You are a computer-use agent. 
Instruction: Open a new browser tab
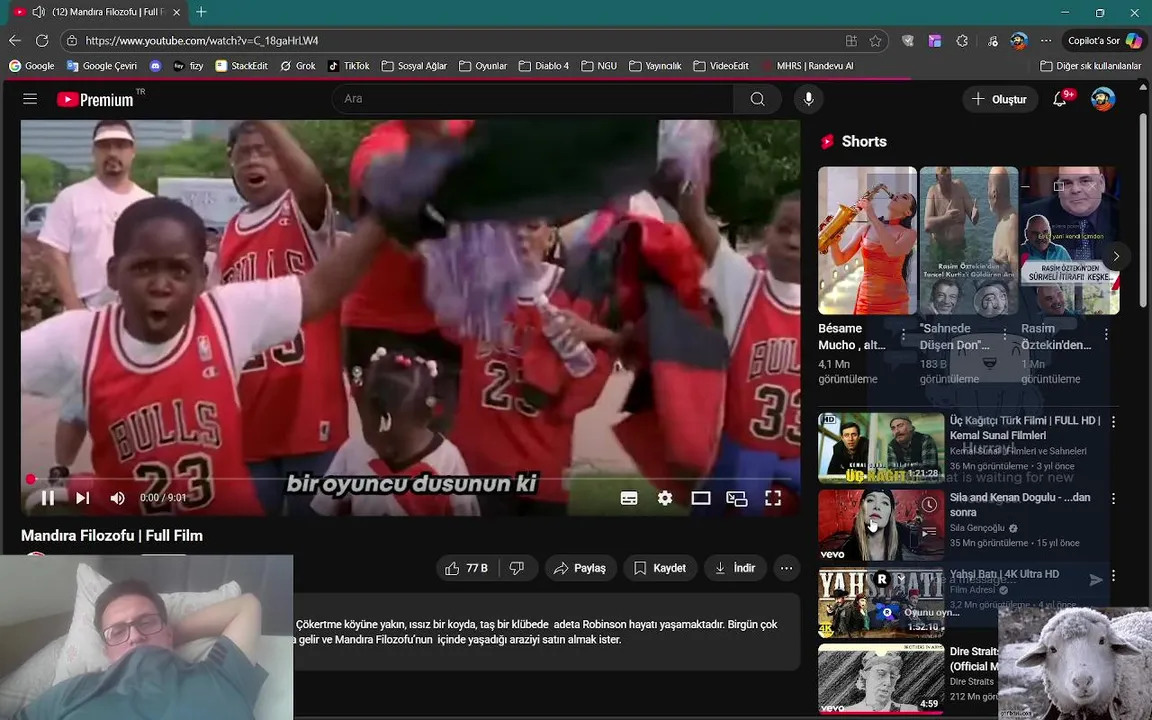click(201, 12)
